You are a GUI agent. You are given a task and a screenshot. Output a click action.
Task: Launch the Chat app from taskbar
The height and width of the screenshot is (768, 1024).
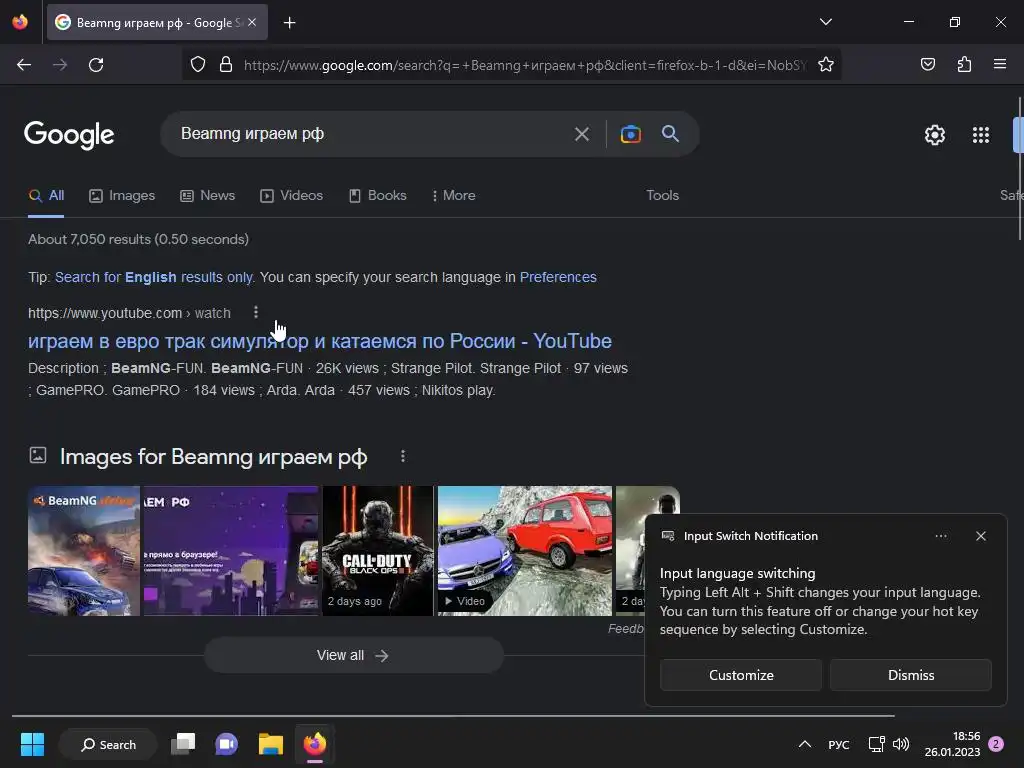point(227,744)
